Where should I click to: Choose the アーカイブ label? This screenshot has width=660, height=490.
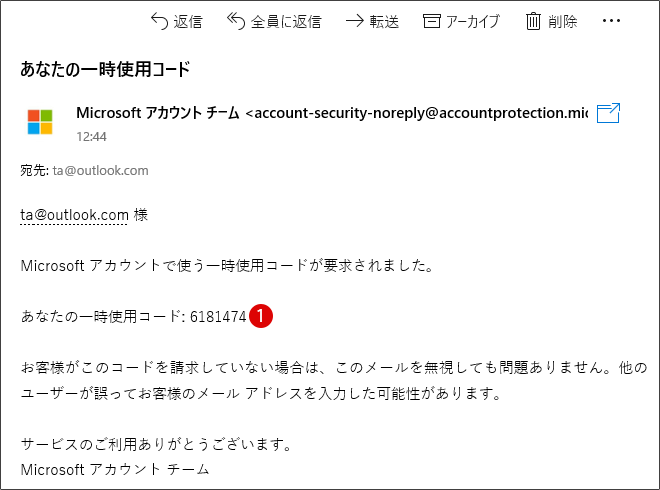[473, 21]
